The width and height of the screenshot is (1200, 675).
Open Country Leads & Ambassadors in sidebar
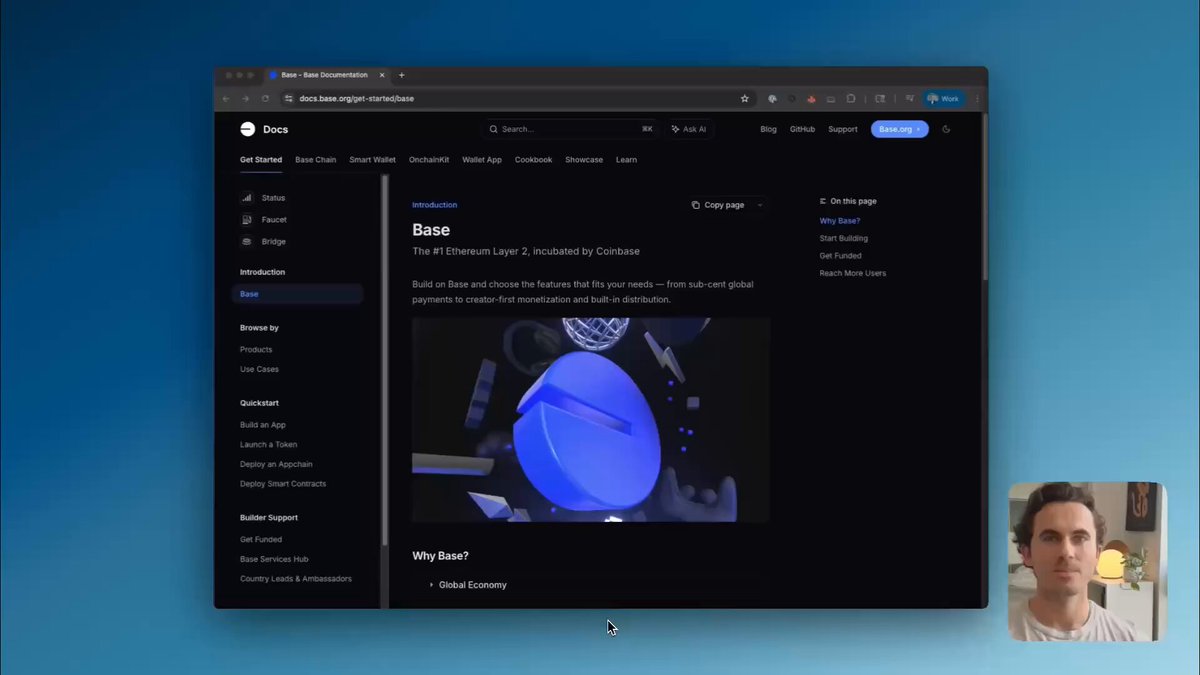[x=296, y=579]
